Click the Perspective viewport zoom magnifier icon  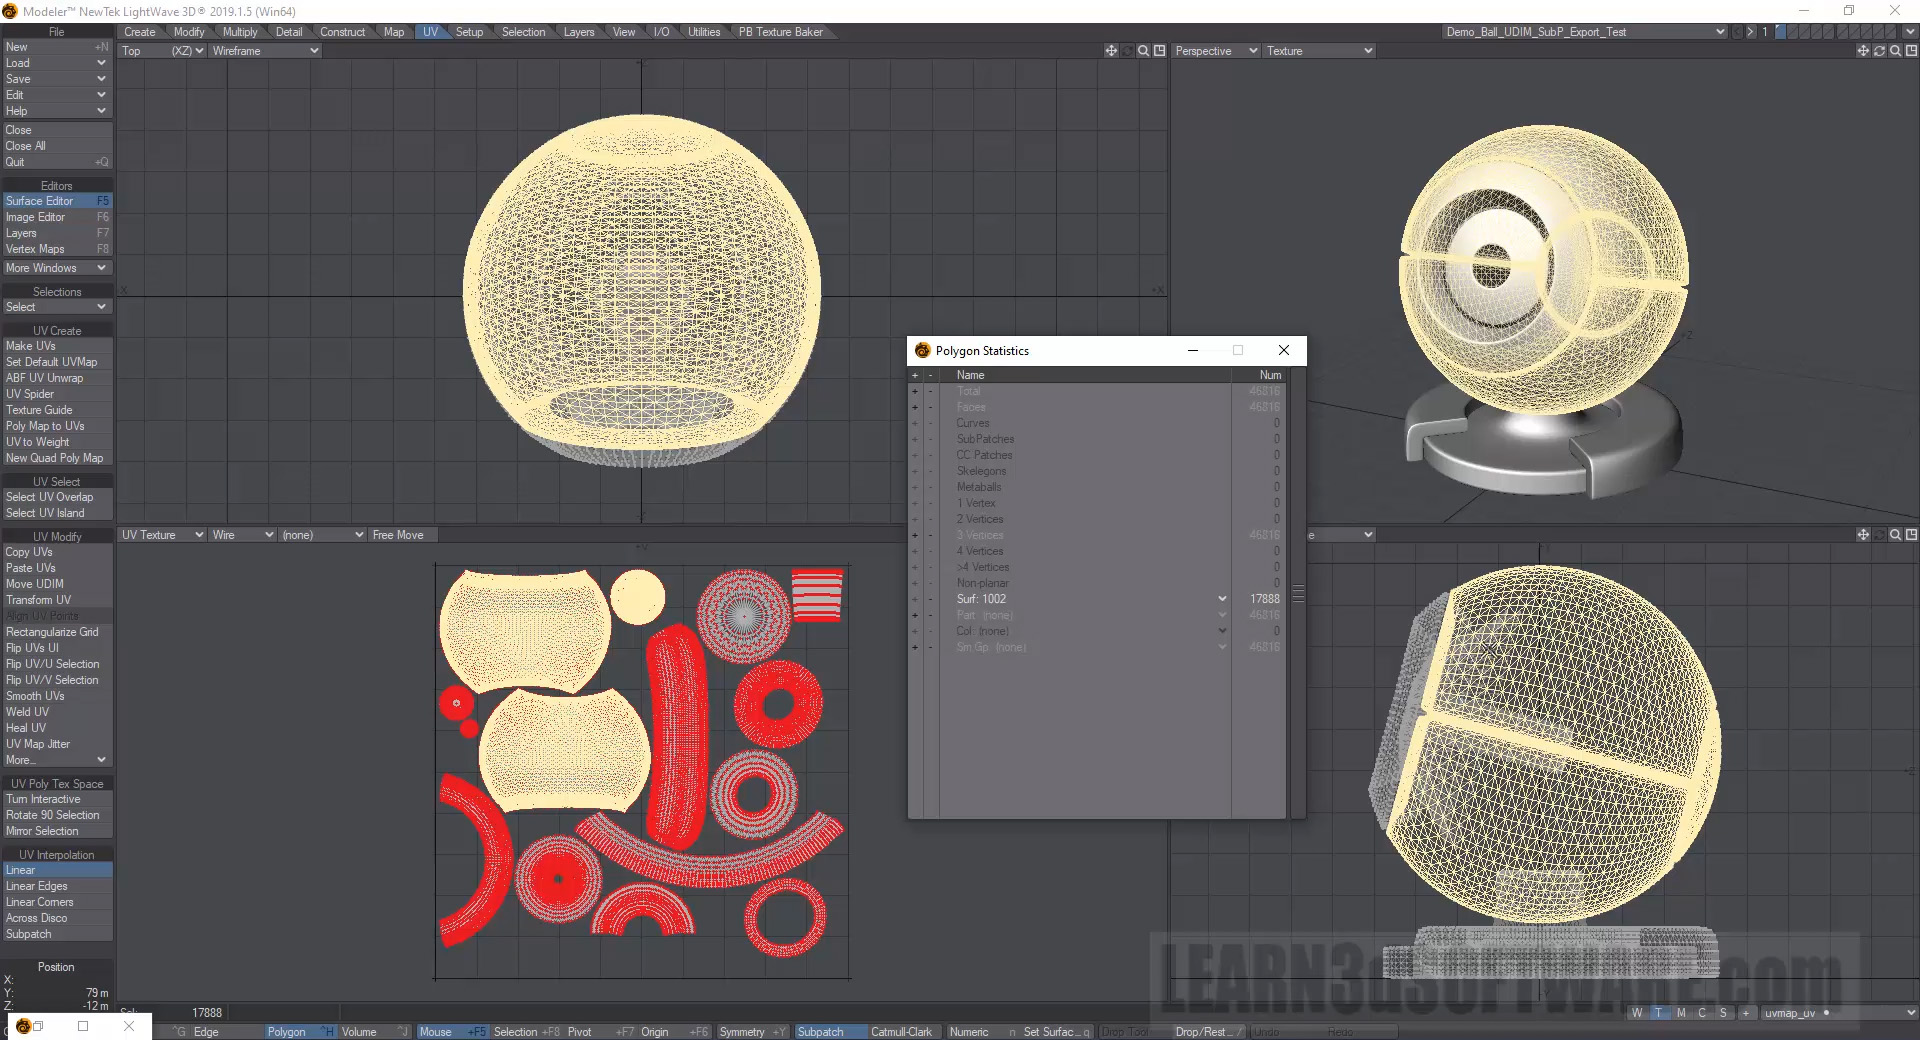click(x=1895, y=51)
